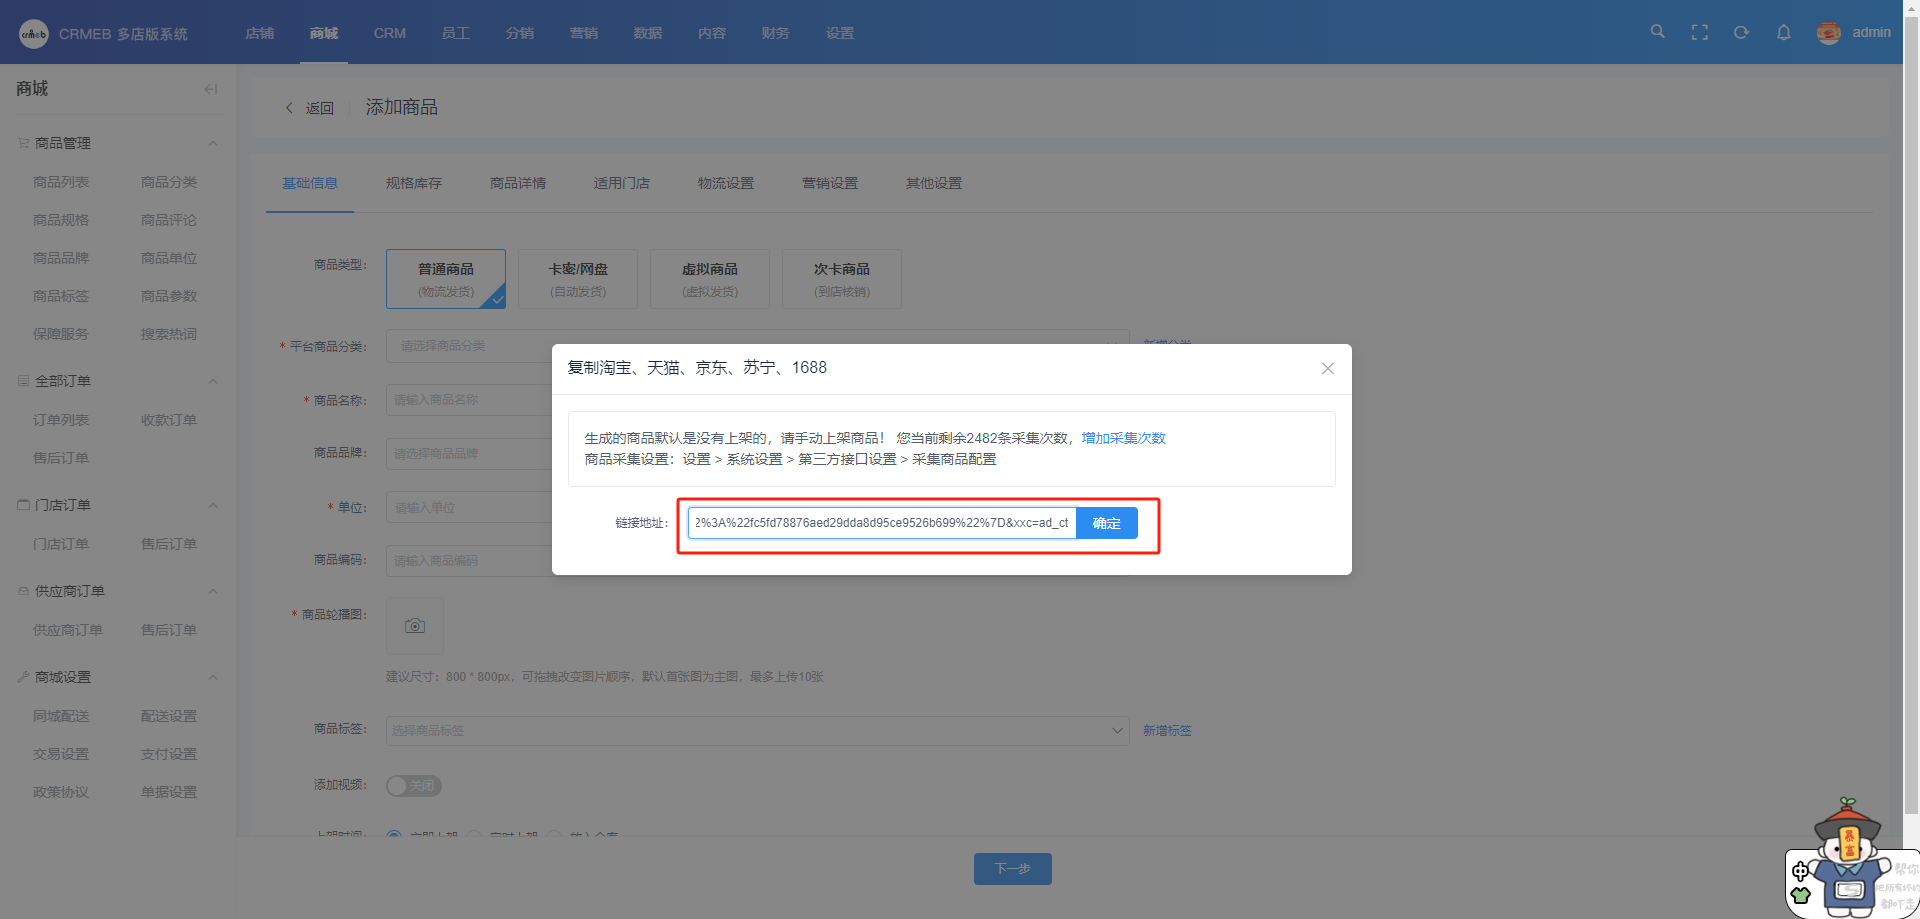Click the 确定 button in the dialog
Image resolution: width=1920 pixels, height=919 pixels.
(1106, 523)
